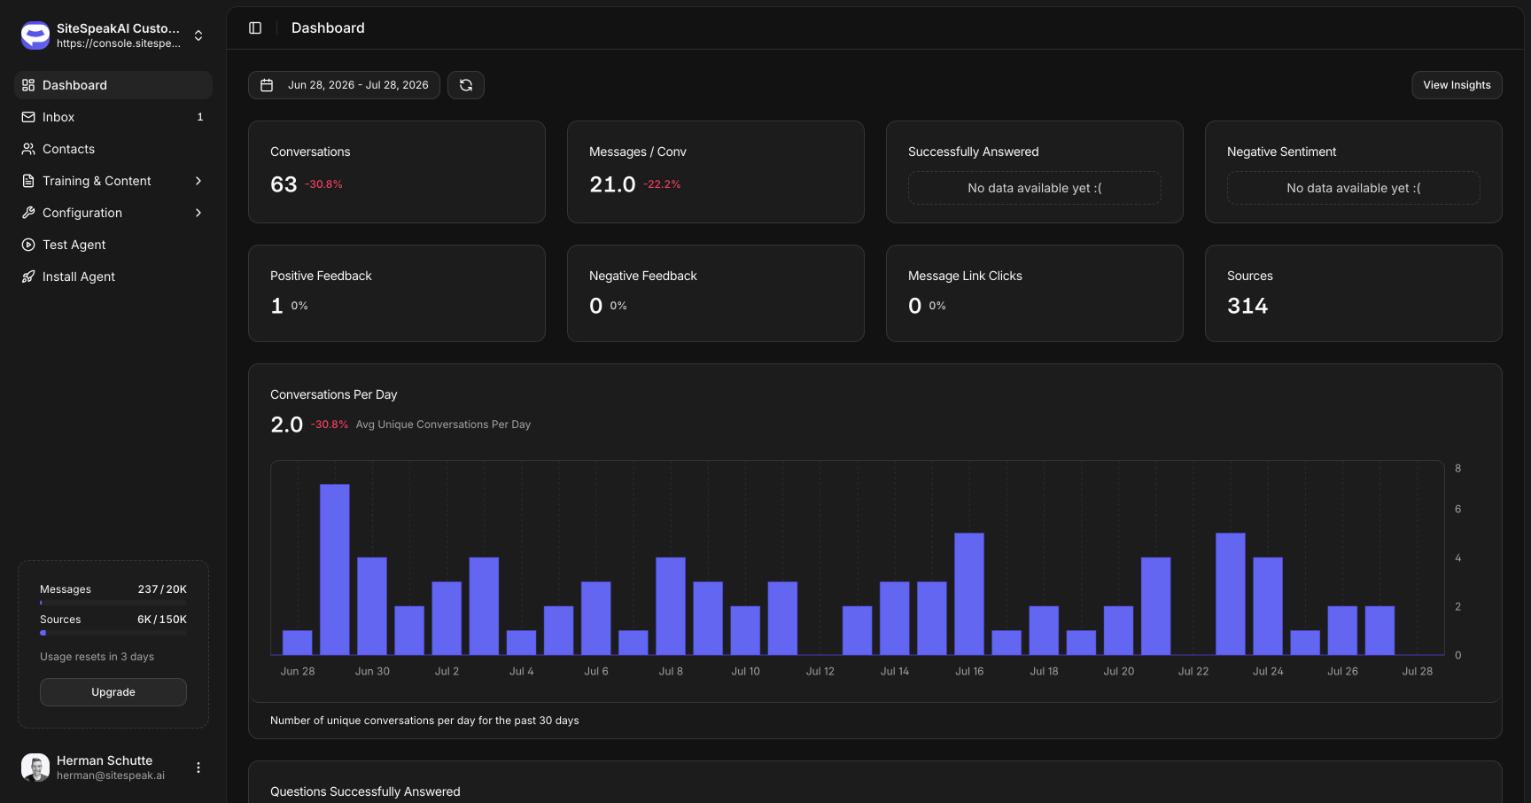Viewport: 1531px width, 803px height.
Task: Click Avg Unique Conversations Per Day label
Action: pyautogui.click(x=443, y=425)
